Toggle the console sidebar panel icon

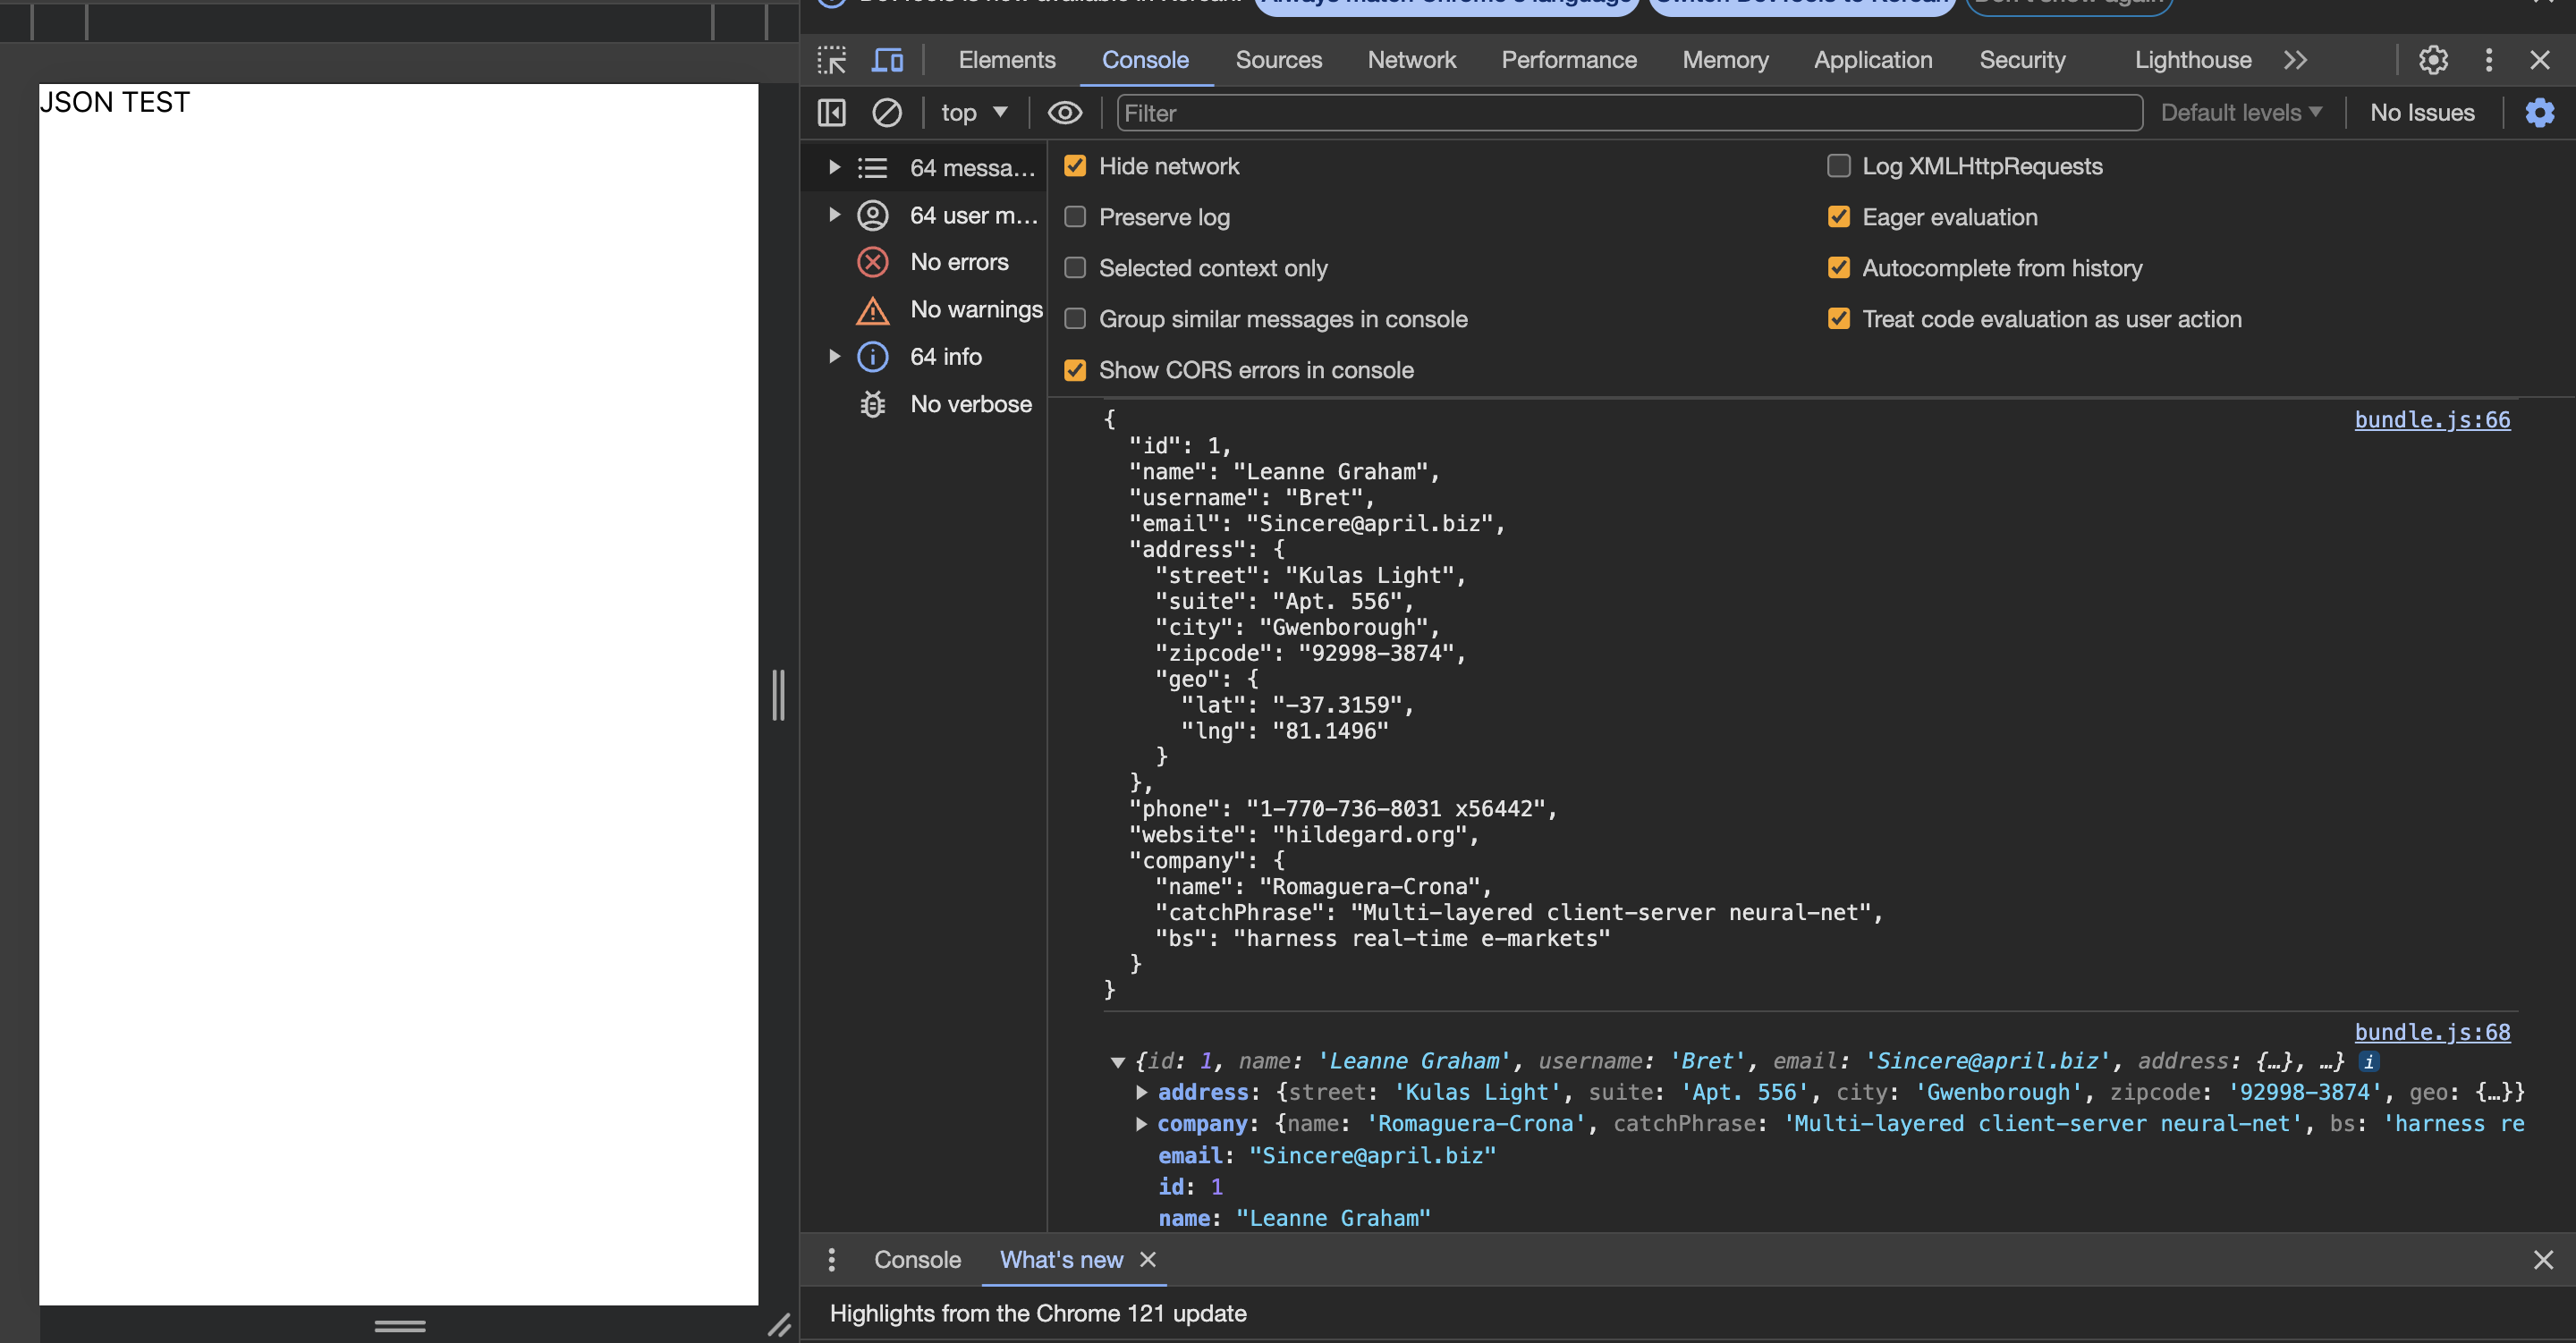point(831,113)
